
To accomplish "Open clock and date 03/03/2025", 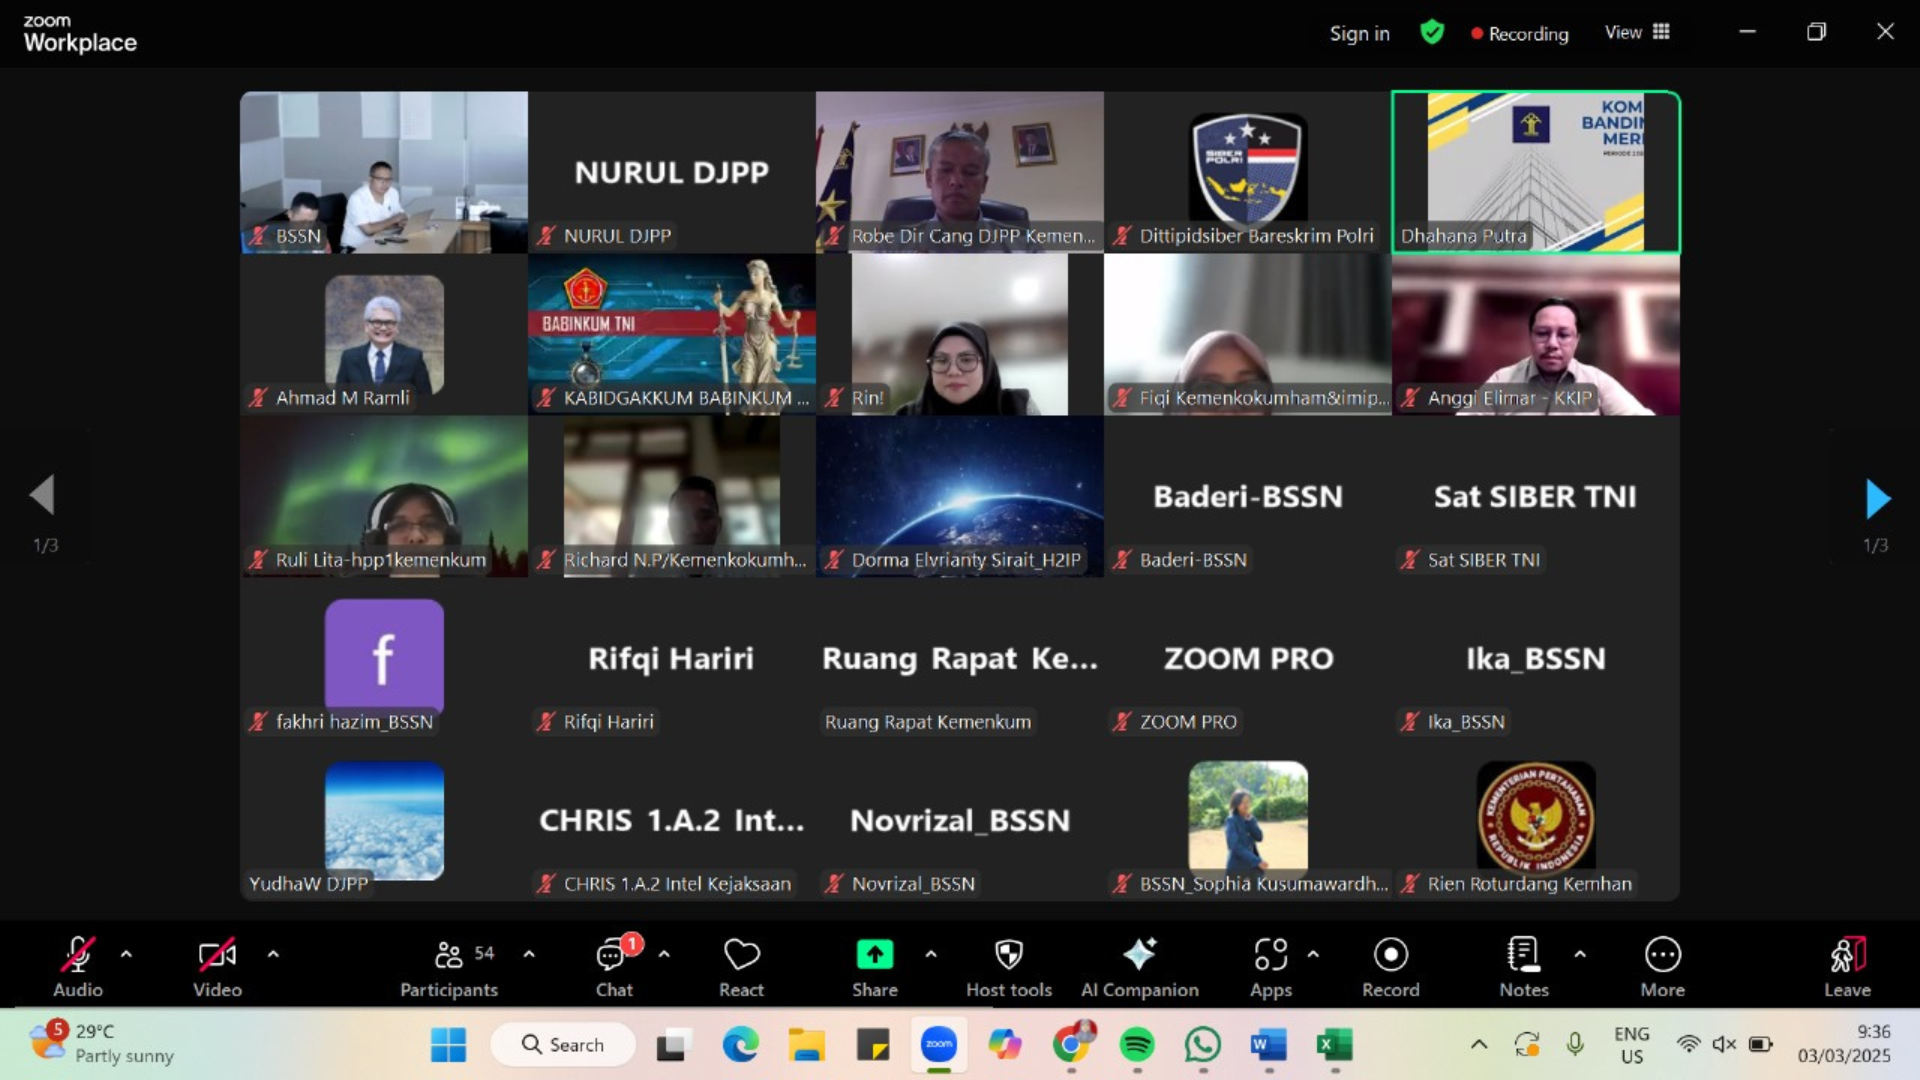I will click(x=1844, y=1044).
